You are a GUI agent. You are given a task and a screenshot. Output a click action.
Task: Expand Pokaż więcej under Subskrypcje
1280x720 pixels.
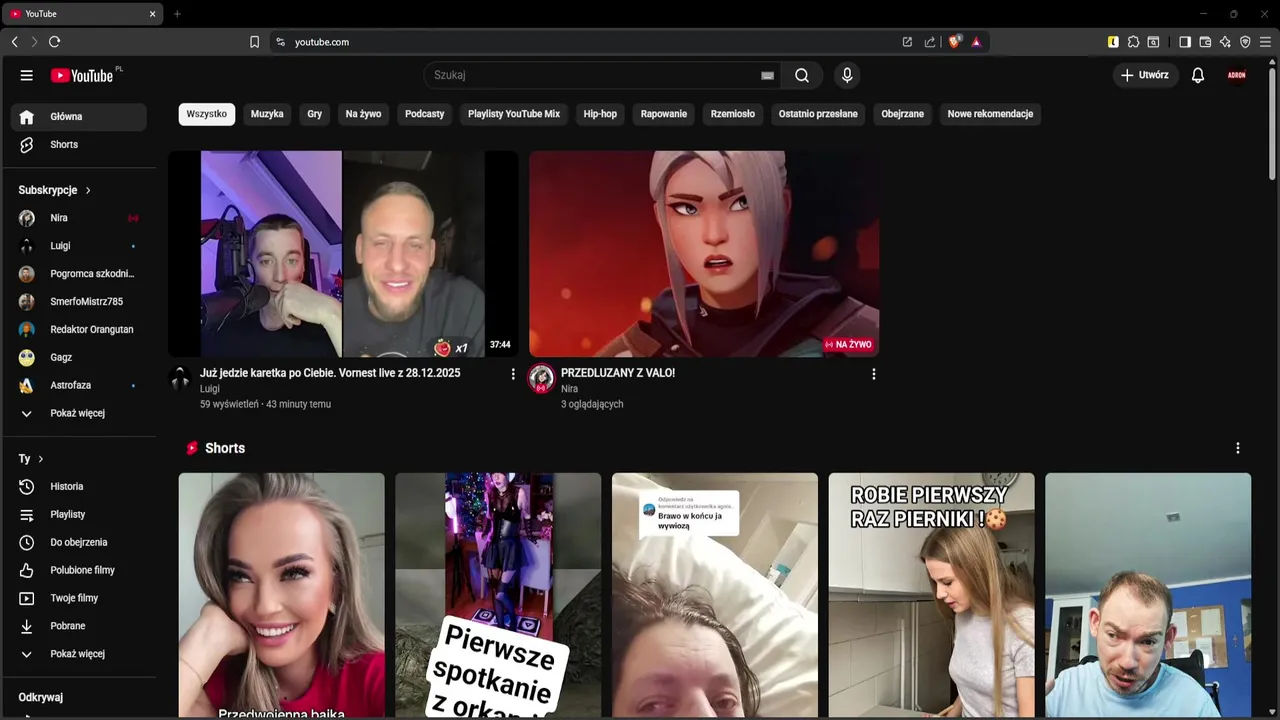79,414
